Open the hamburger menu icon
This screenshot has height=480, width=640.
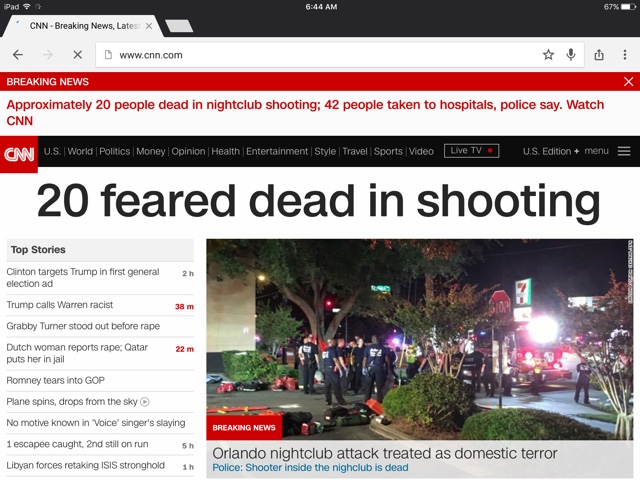pyautogui.click(x=624, y=151)
